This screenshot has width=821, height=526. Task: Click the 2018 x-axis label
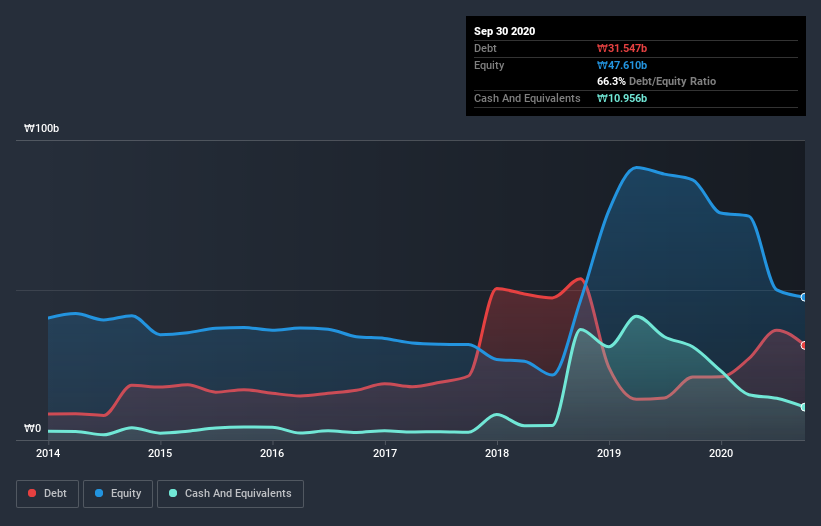pyautogui.click(x=497, y=453)
